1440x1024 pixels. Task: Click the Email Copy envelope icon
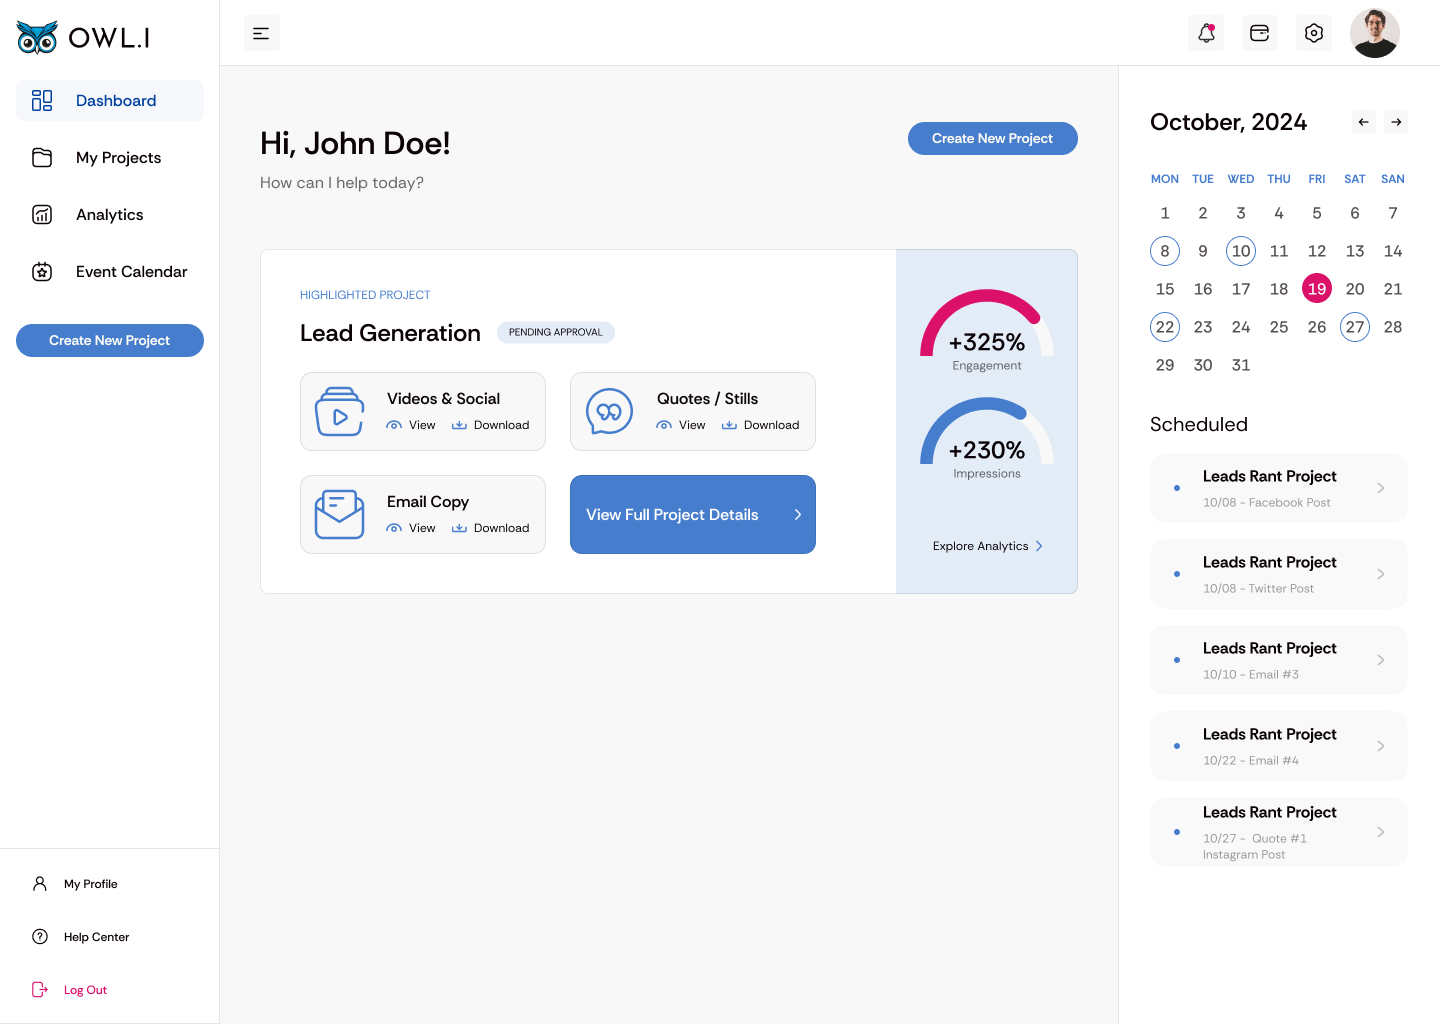coord(340,515)
